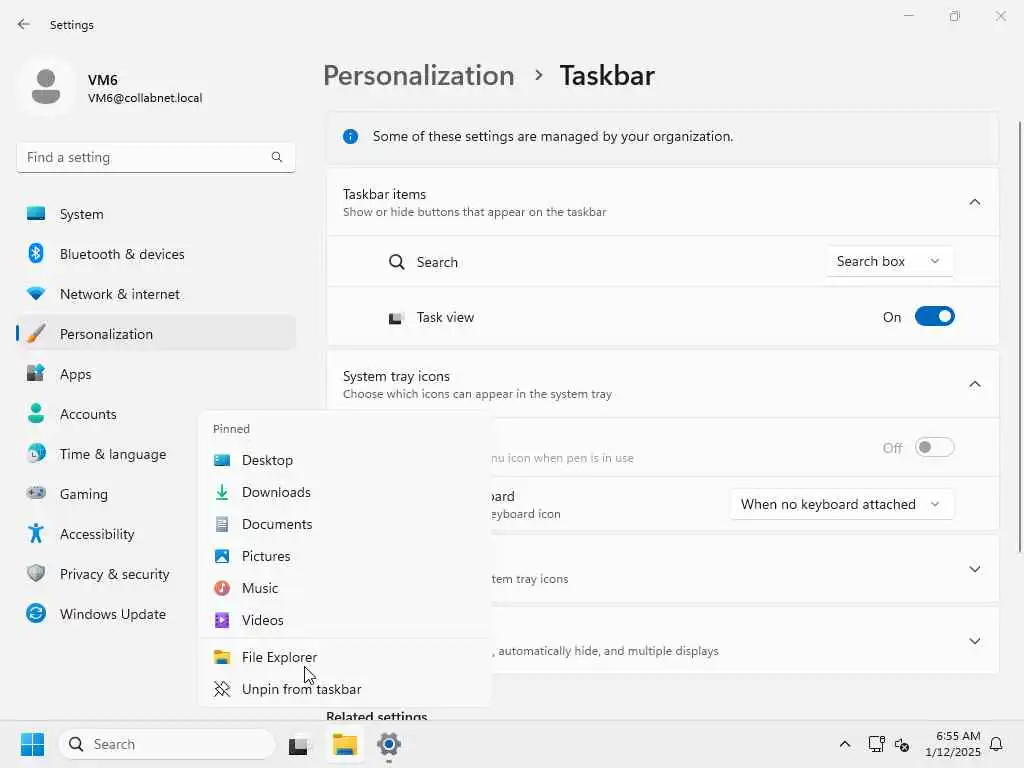Click the info icon in the organization notice
The image size is (1024, 768).
click(x=351, y=136)
